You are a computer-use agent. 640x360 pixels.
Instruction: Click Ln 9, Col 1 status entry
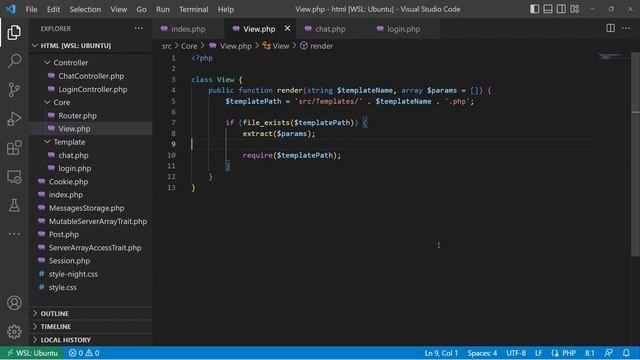point(441,353)
